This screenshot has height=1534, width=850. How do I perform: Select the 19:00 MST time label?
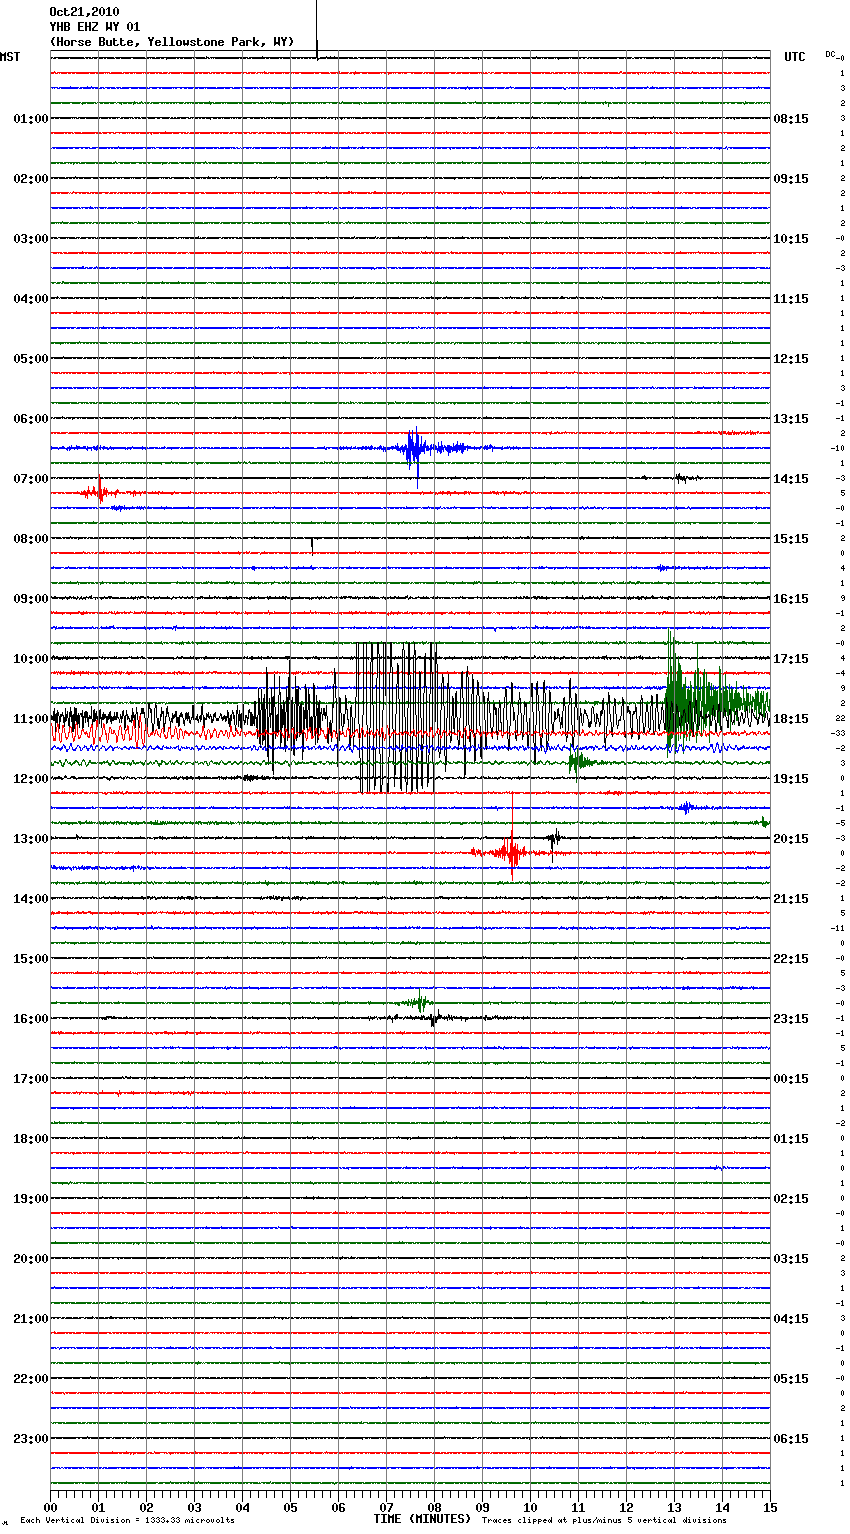pyautogui.click(x=30, y=1199)
